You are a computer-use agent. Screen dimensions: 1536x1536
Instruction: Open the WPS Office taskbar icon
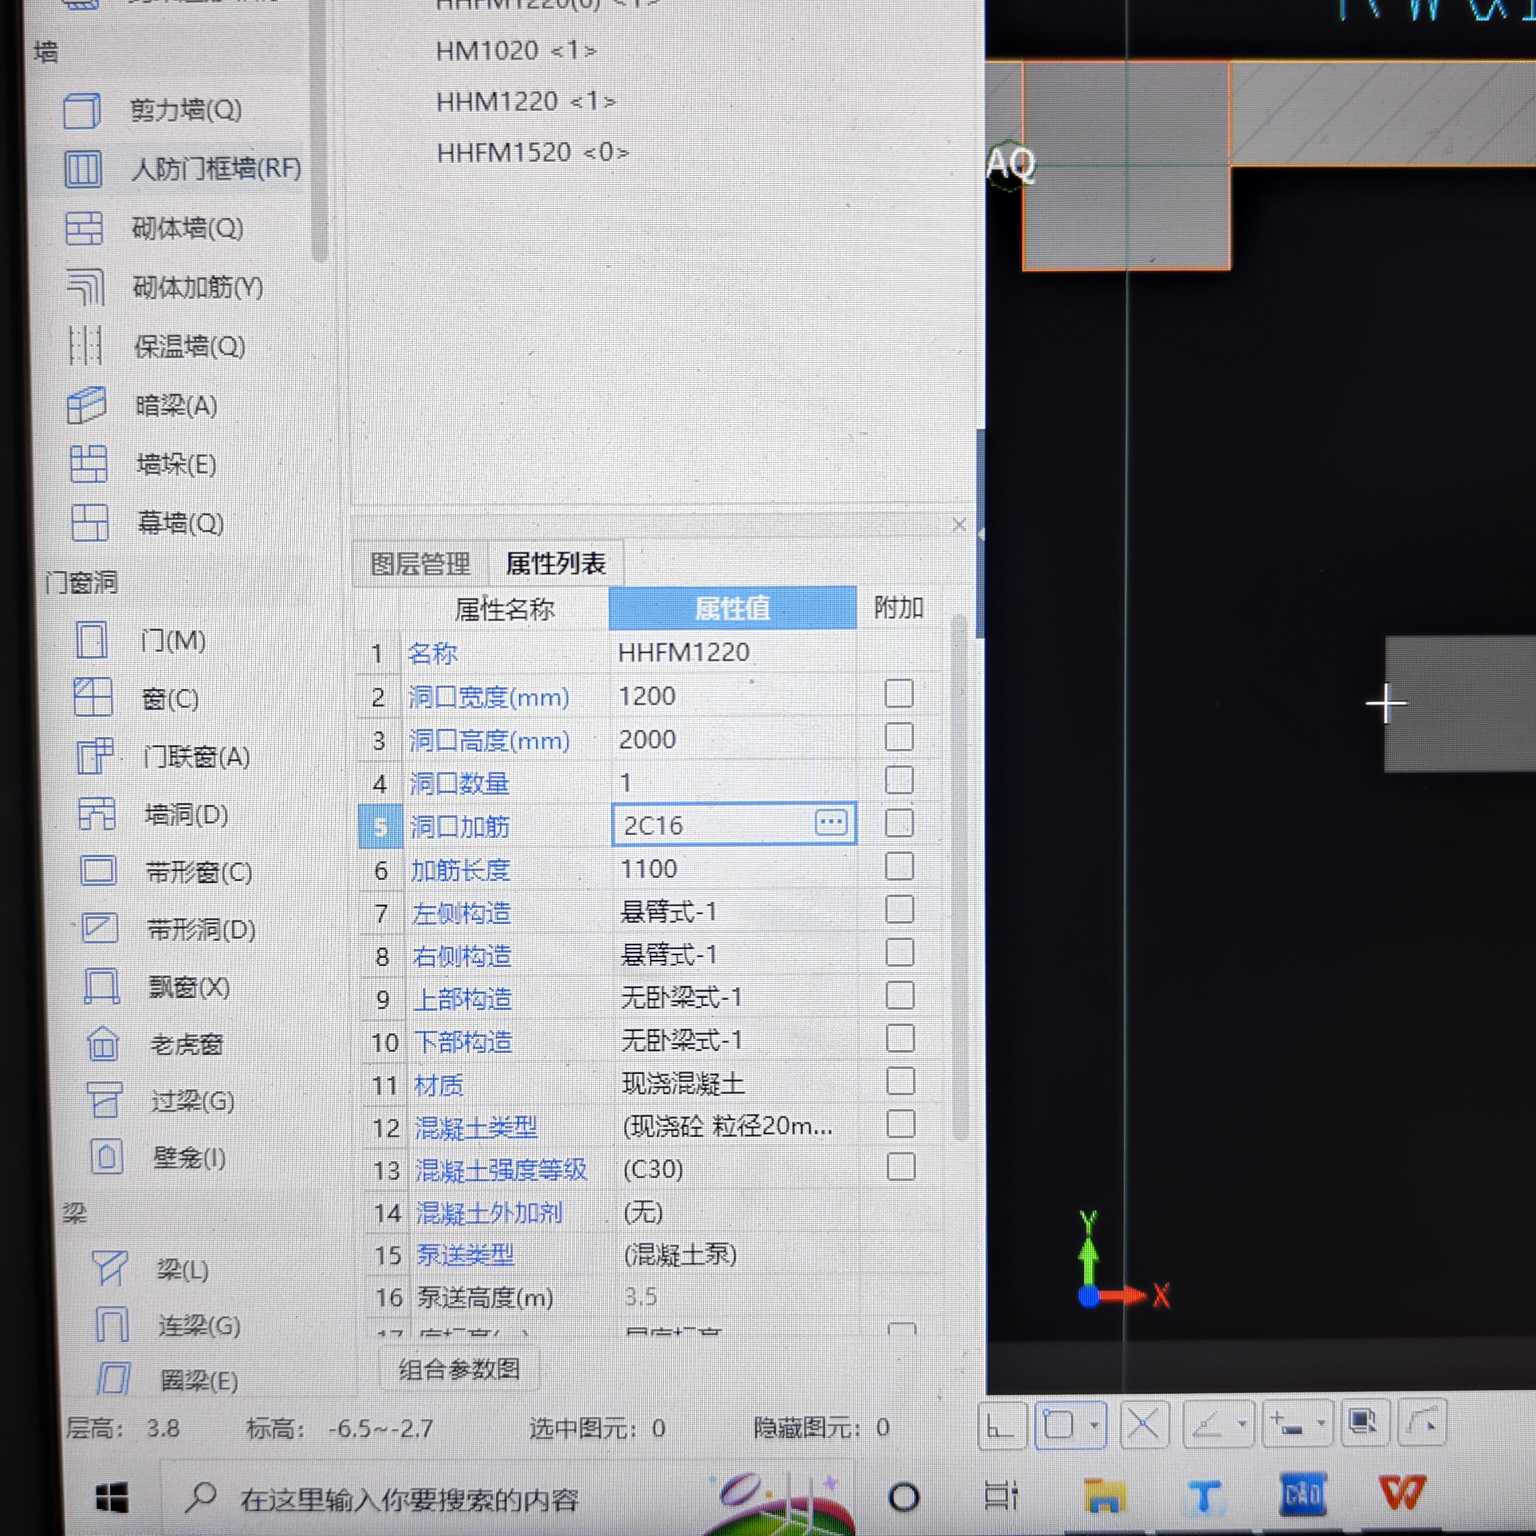[x=1401, y=1494]
